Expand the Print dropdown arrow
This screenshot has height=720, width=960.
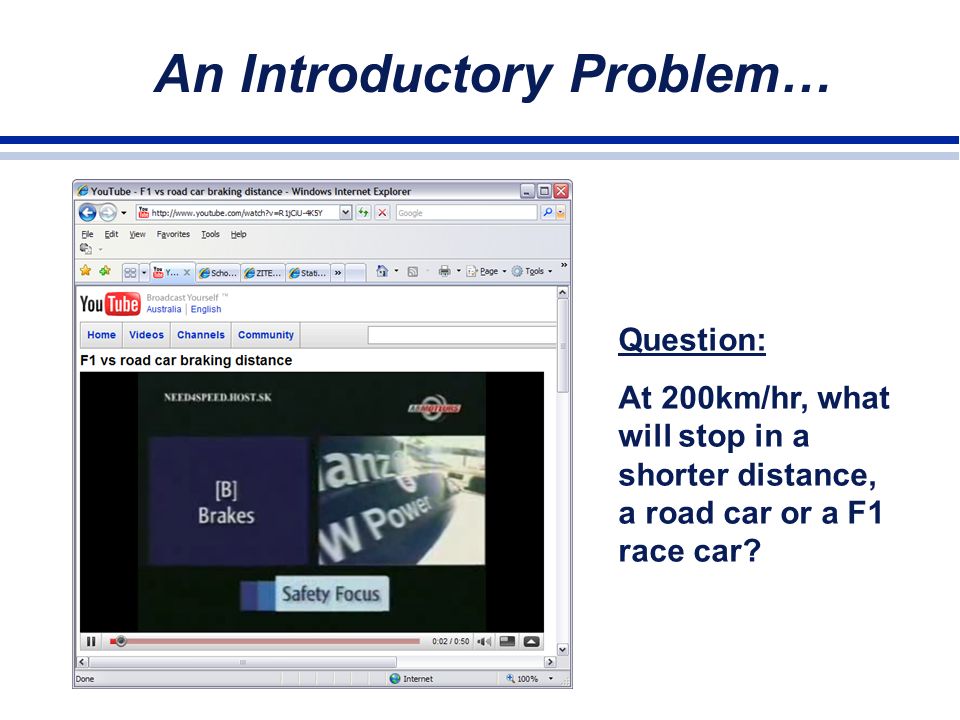pyautogui.click(x=459, y=271)
